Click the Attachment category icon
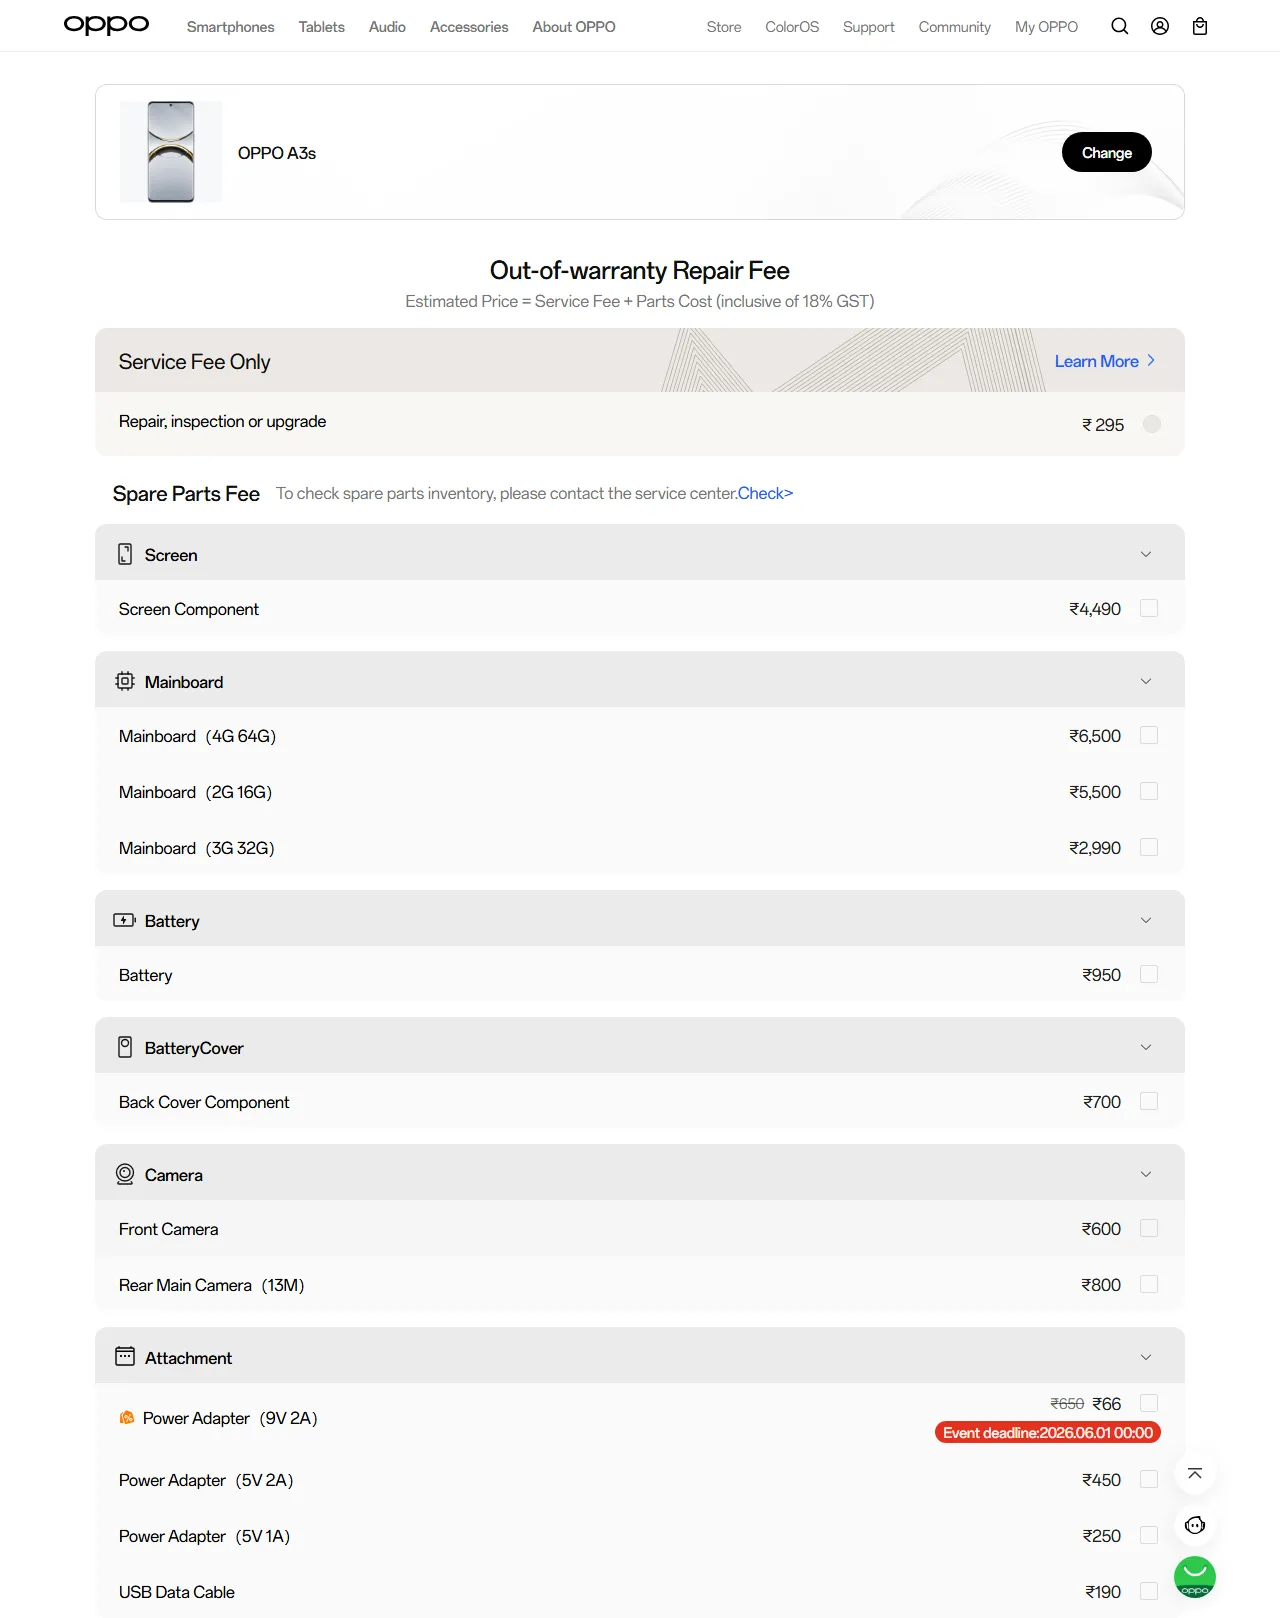Image resolution: width=1280 pixels, height=1618 pixels. click(125, 1357)
